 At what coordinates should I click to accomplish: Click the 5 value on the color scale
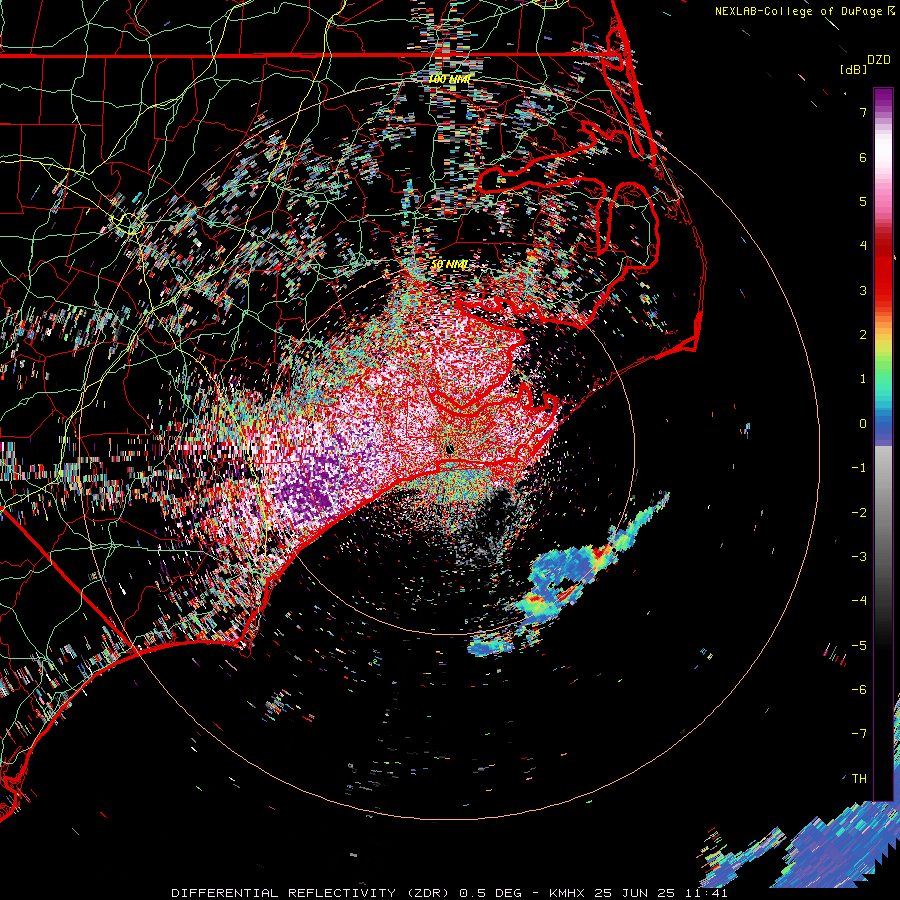coord(863,201)
